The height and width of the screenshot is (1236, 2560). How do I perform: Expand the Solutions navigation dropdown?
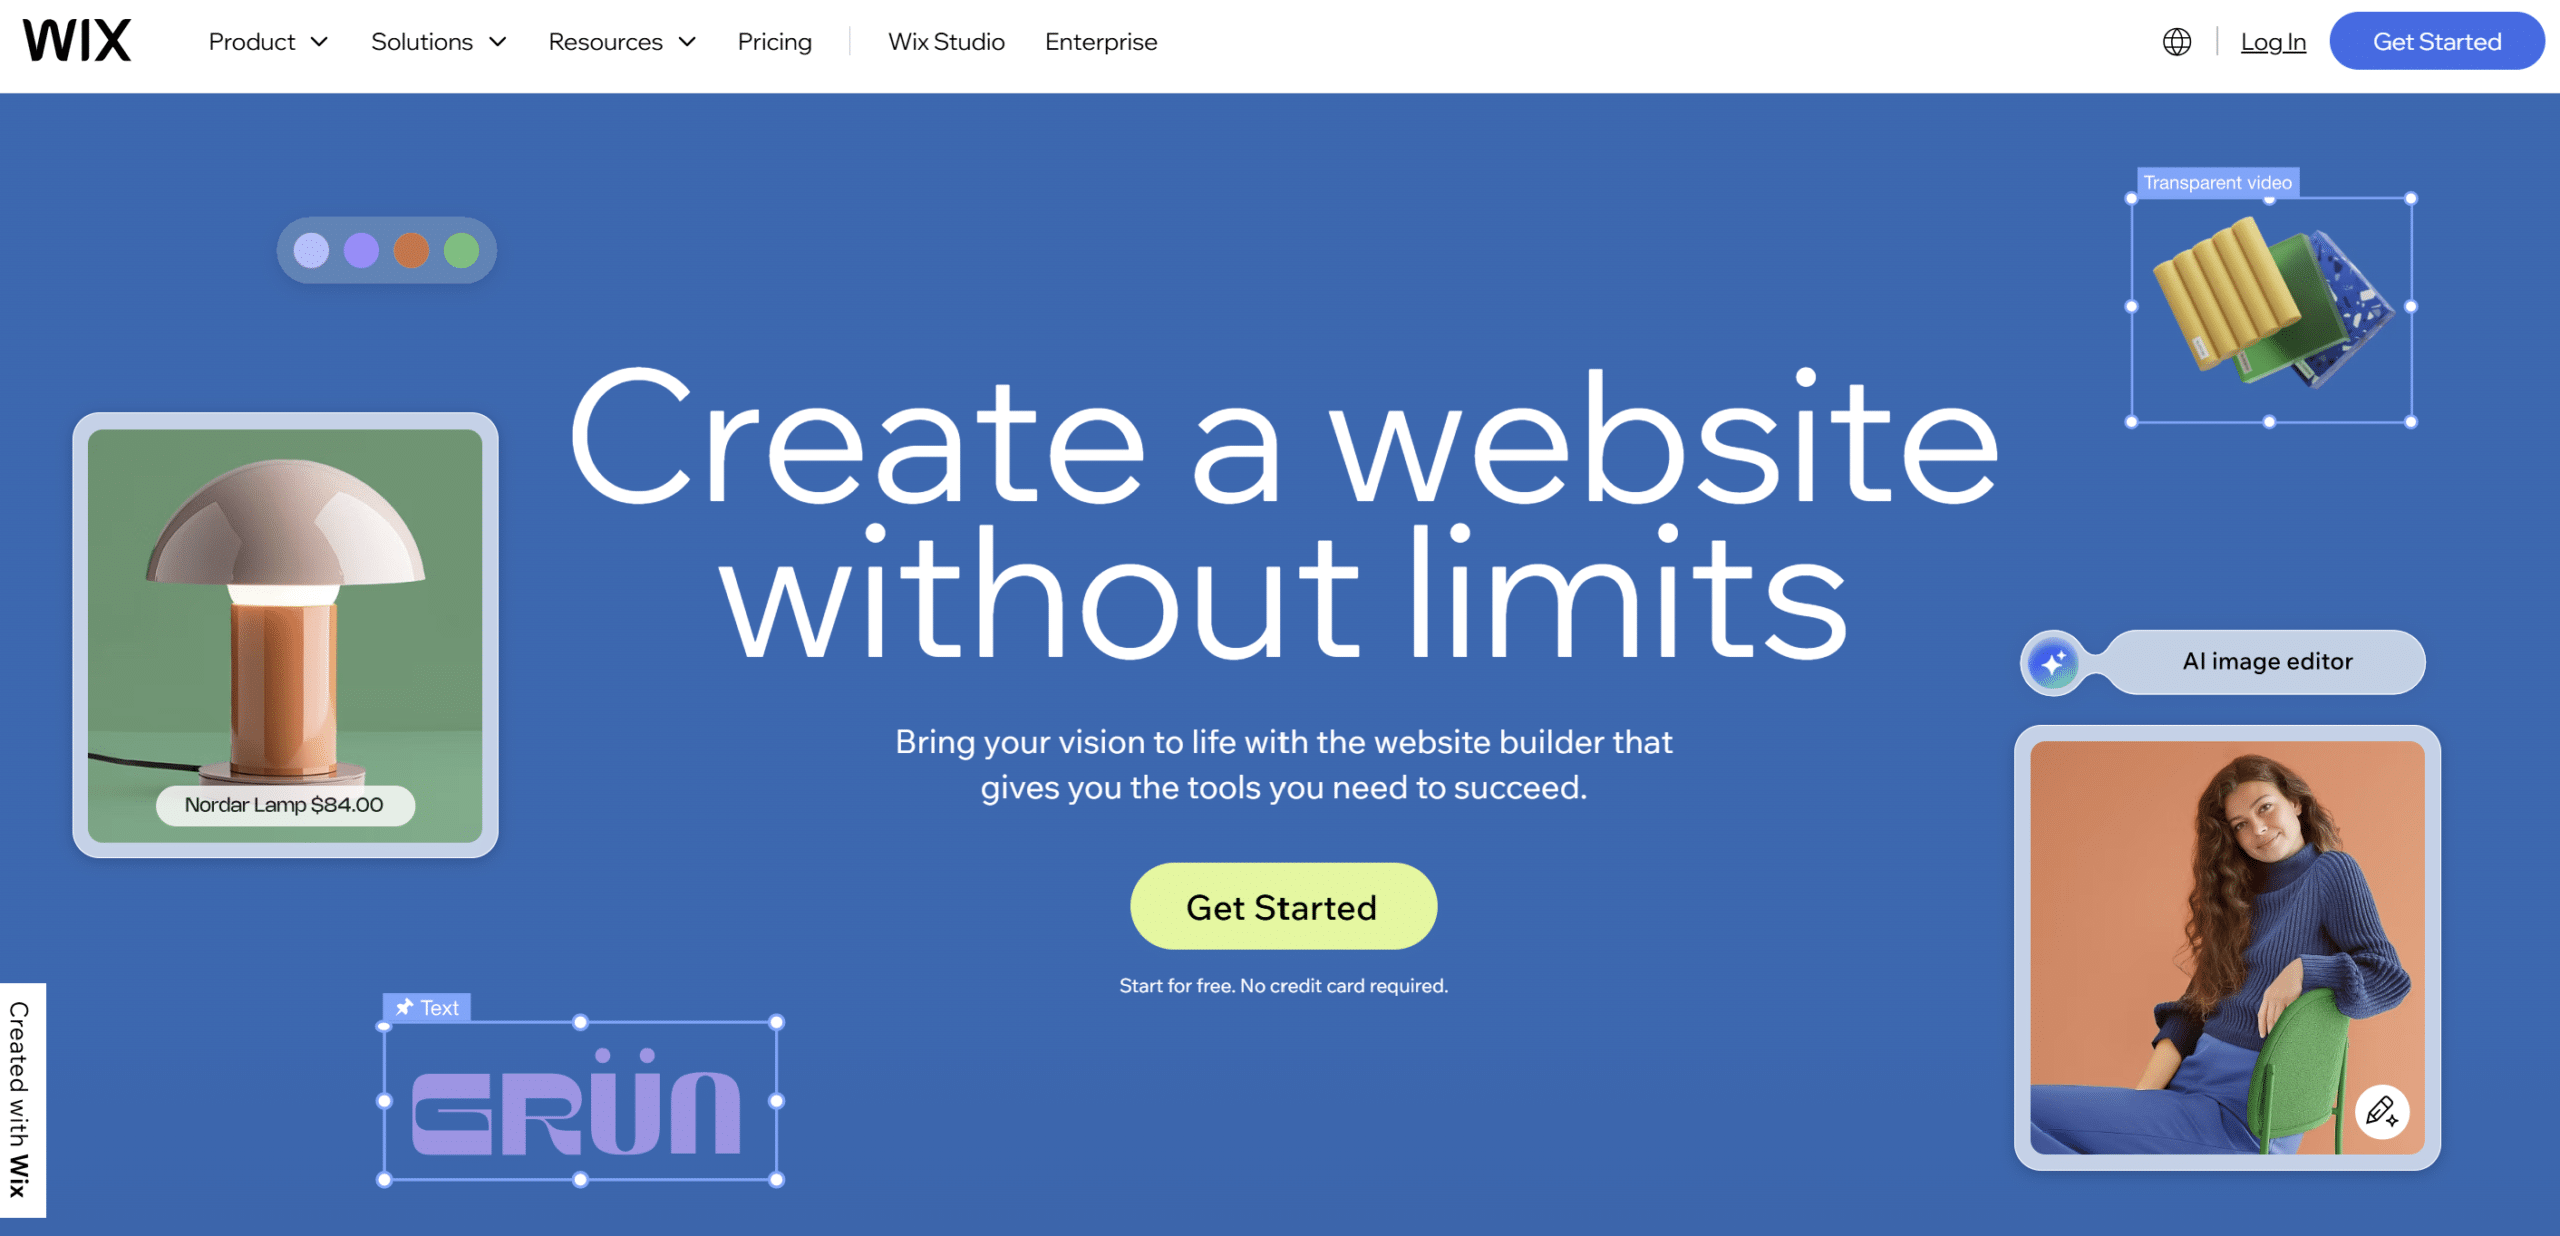click(x=431, y=41)
